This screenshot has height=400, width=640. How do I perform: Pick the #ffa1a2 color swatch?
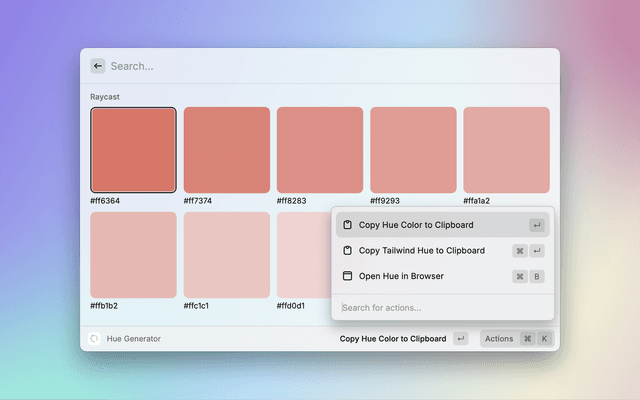click(x=506, y=150)
